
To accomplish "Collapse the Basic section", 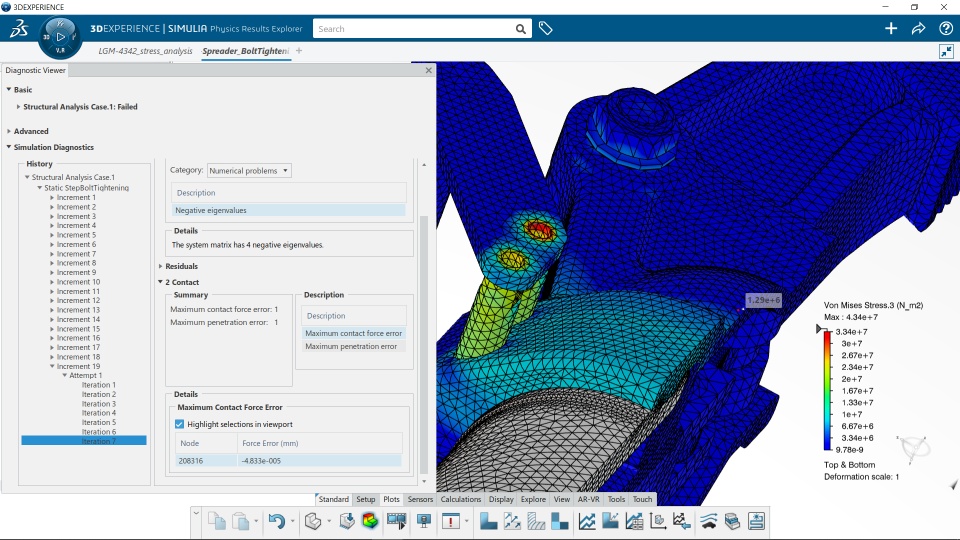I will point(9,89).
